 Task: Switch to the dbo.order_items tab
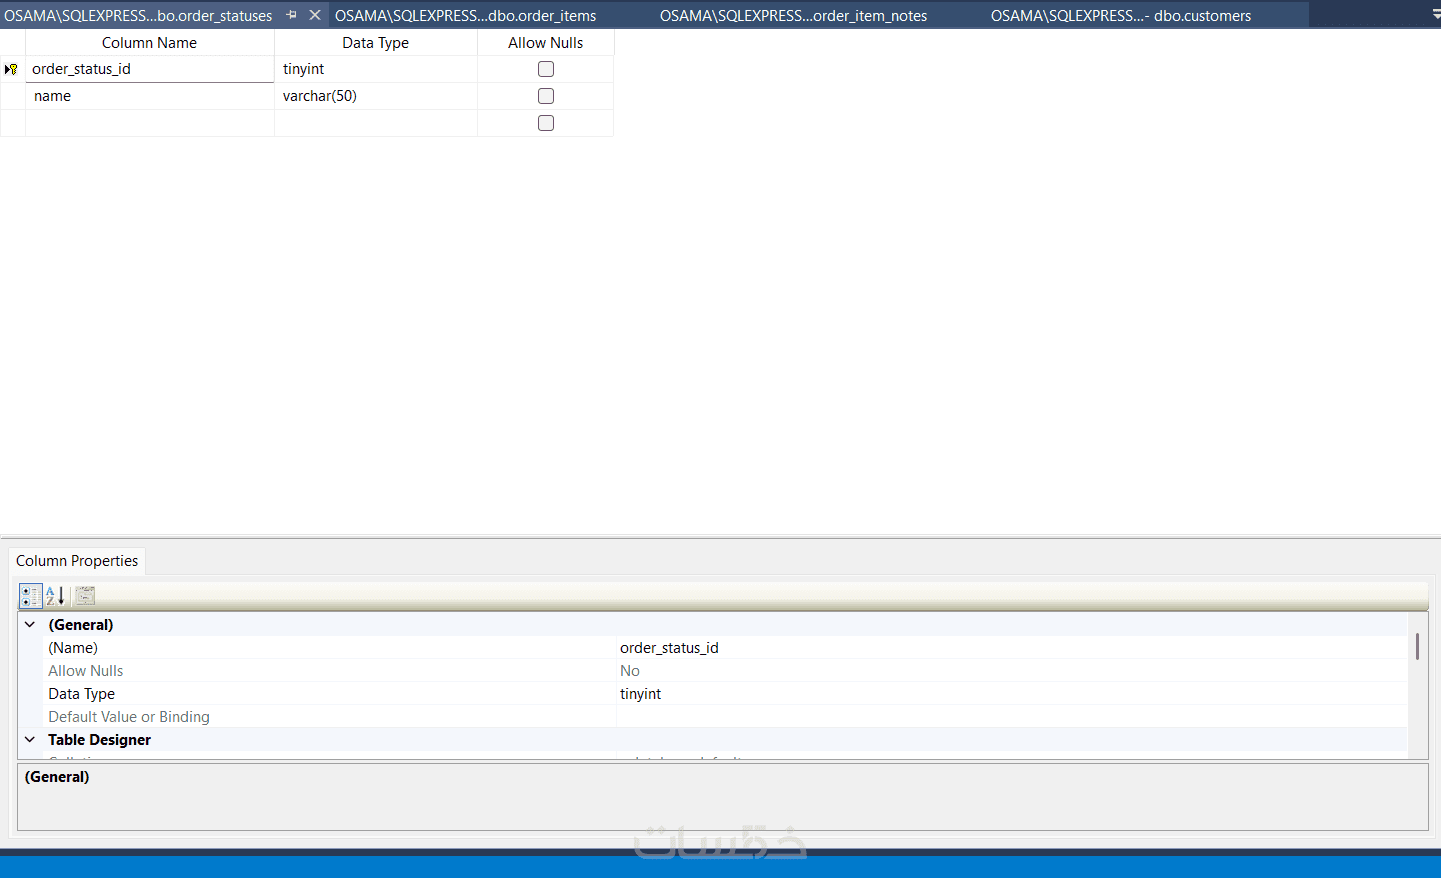pos(465,15)
